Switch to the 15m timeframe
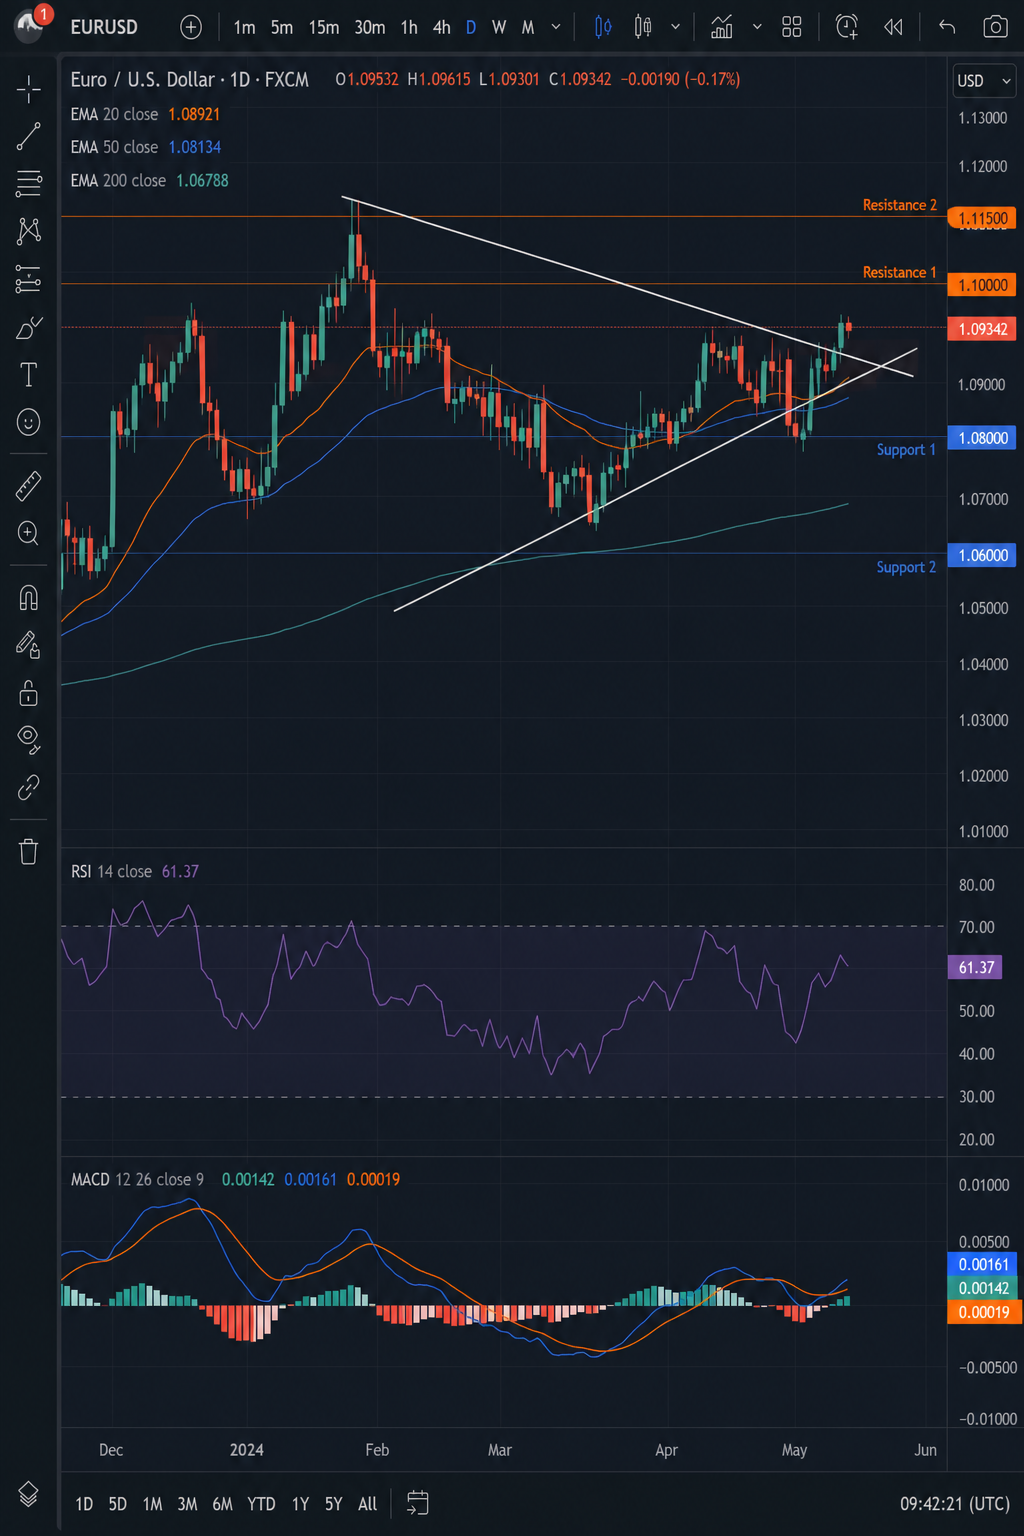The width and height of the screenshot is (1024, 1536). click(323, 27)
